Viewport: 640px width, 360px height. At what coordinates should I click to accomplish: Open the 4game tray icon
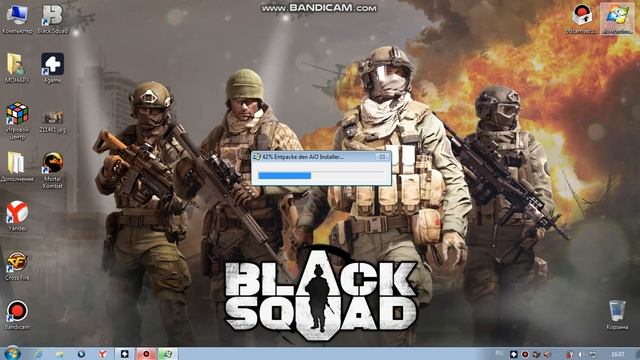514,354
